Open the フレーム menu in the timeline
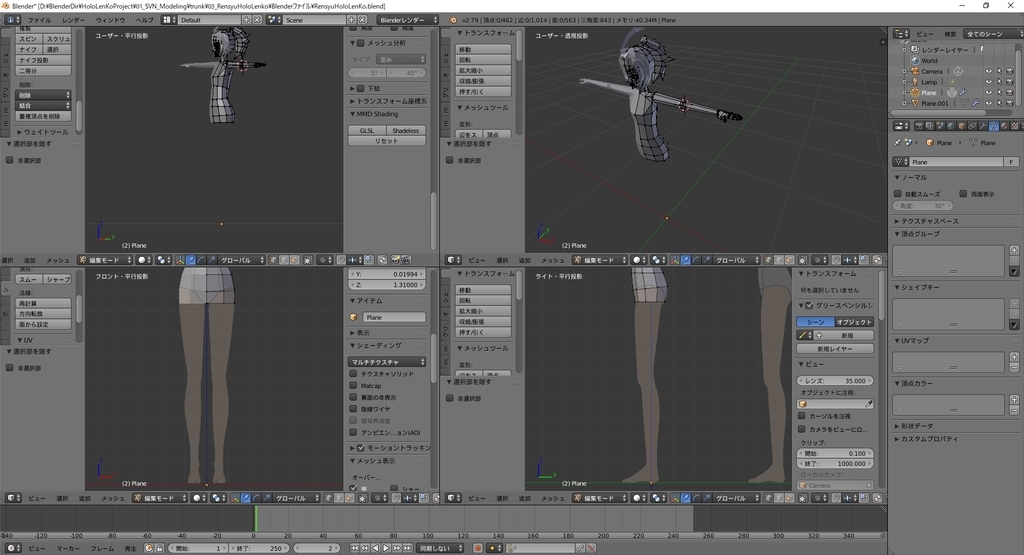The image size is (1024, 555). pyautogui.click(x=102, y=548)
